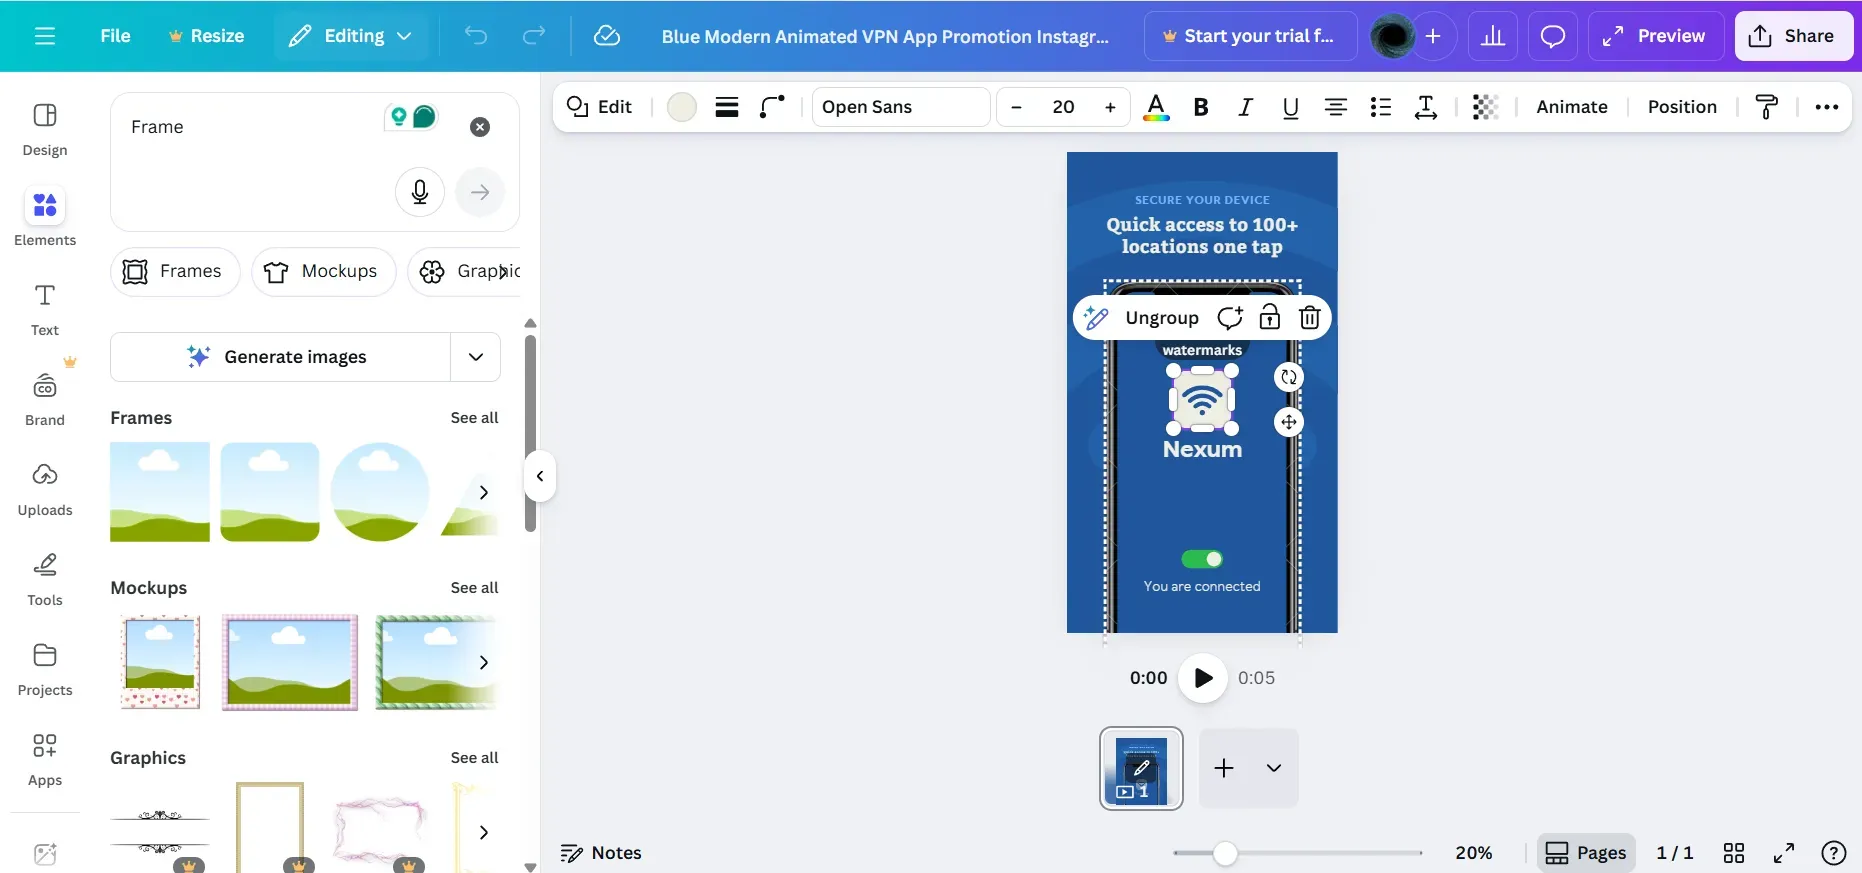Screen dimensions: 1862x873
Task: Open the Resize menu
Action: (206, 36)
